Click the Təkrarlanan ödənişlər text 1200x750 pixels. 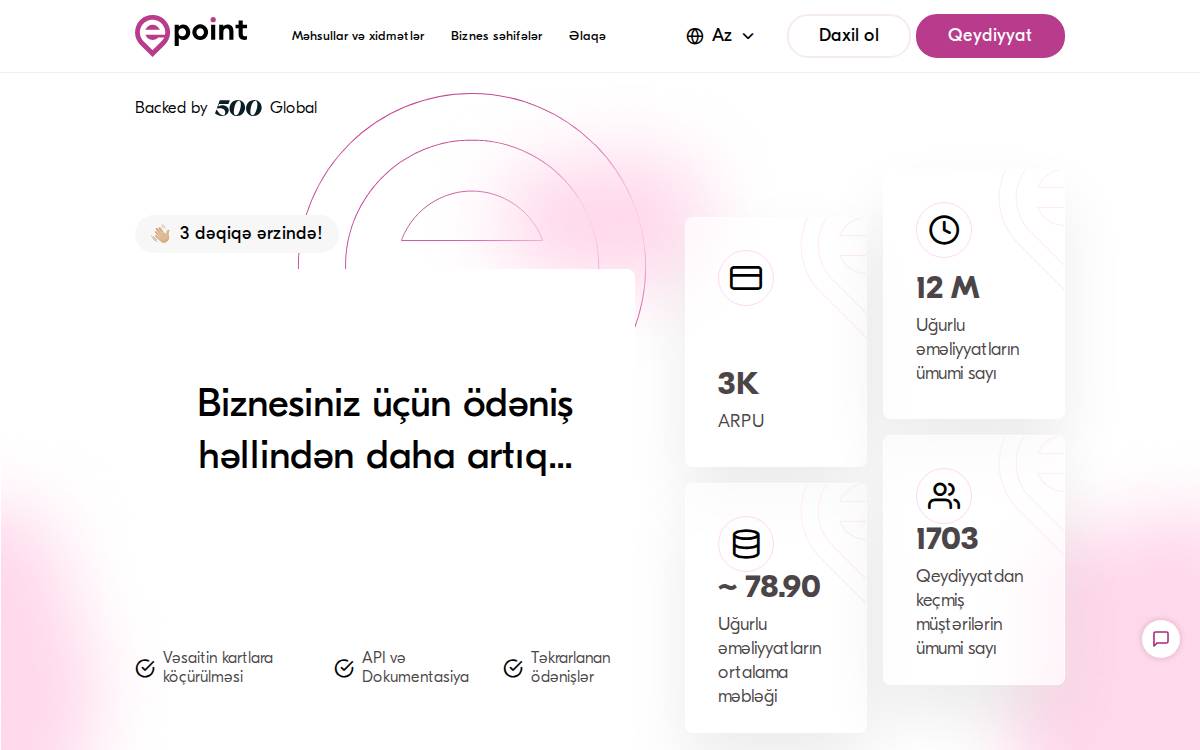(x=570, y=667)
